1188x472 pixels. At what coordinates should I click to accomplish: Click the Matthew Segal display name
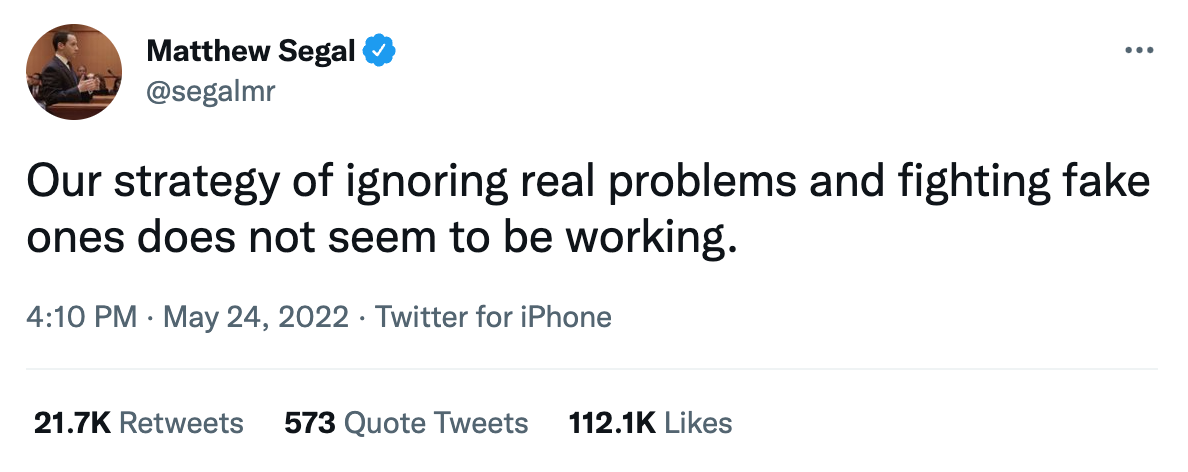(251, 51)
